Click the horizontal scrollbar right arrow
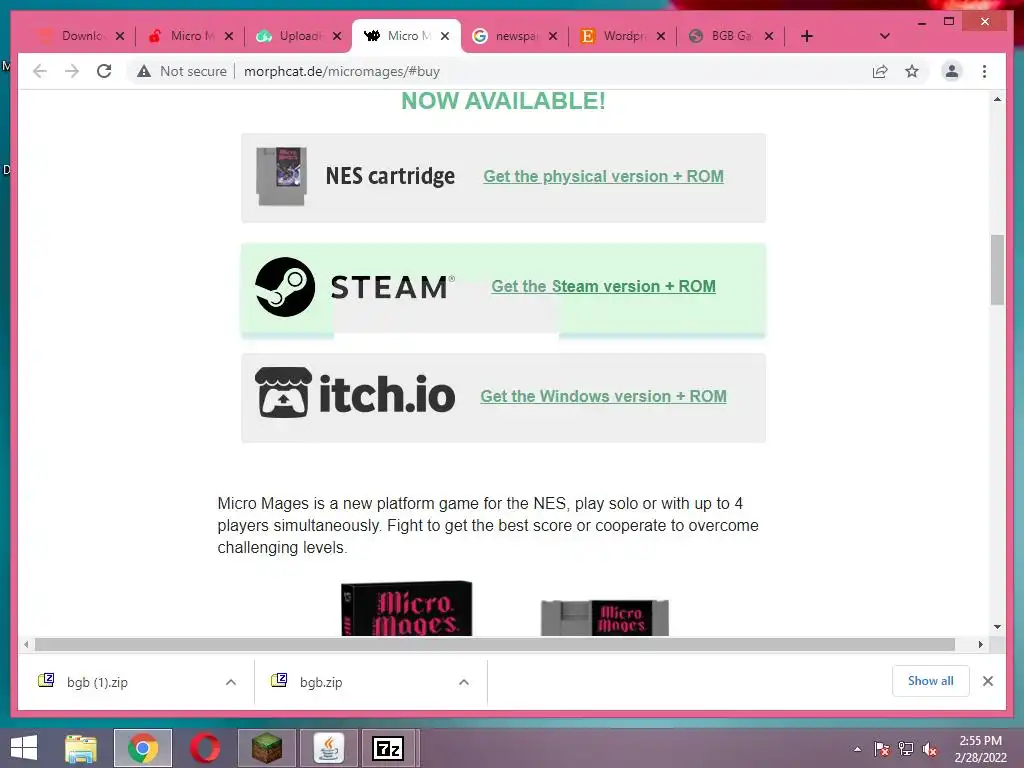Image resolution: width=1024 pixels, height=768 pixels. 980,645
